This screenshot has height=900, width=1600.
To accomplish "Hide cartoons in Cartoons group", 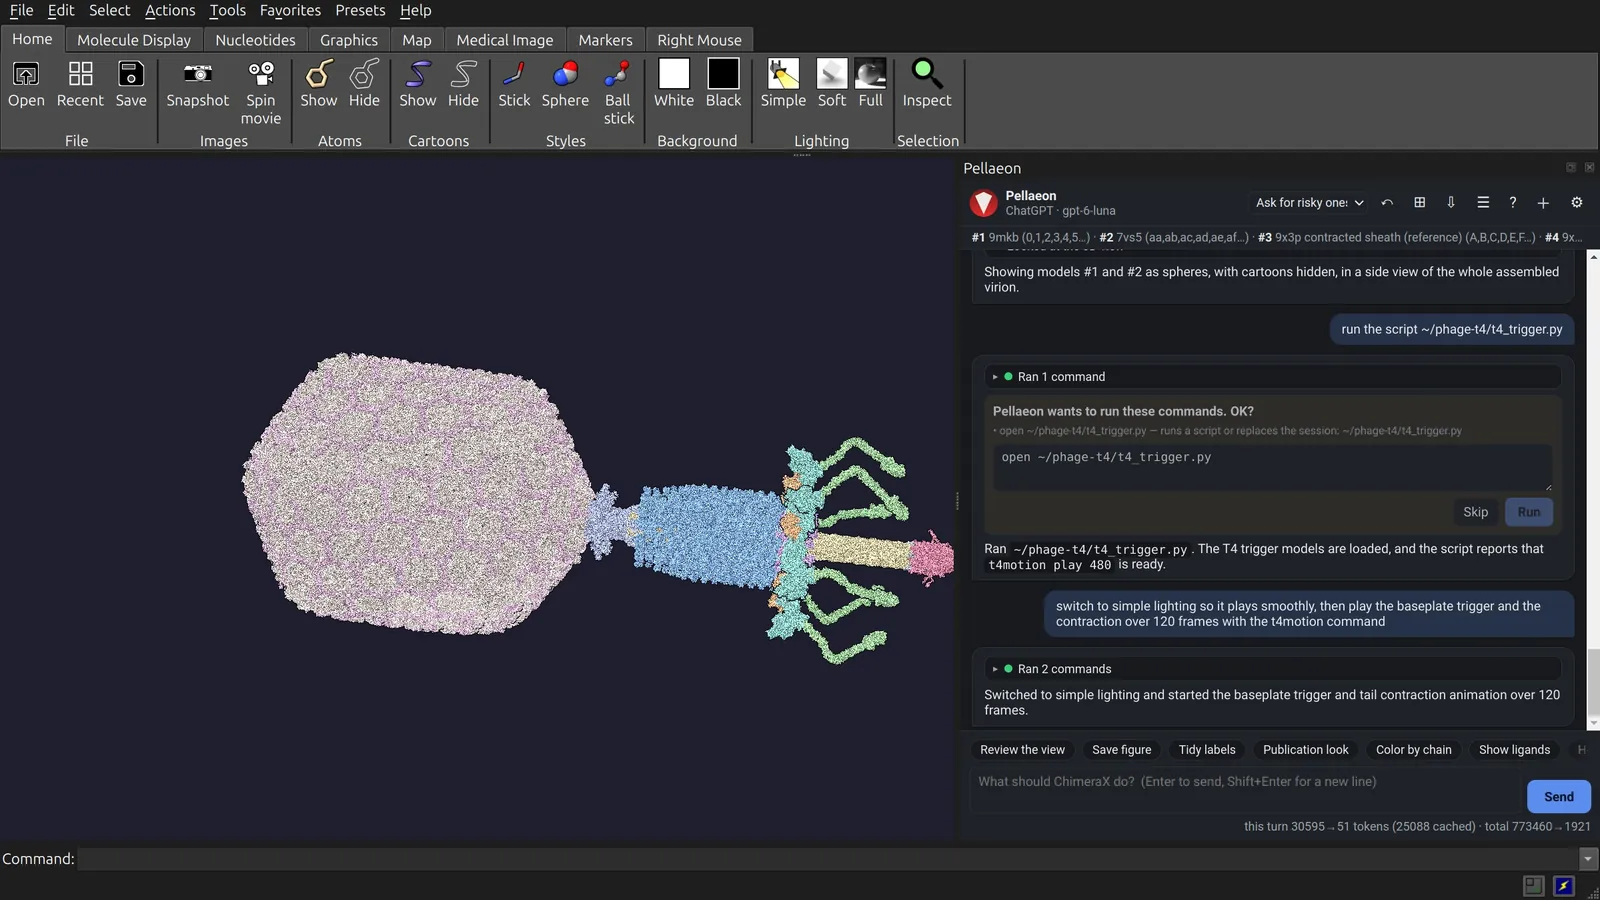I will (x=463, y=84).
